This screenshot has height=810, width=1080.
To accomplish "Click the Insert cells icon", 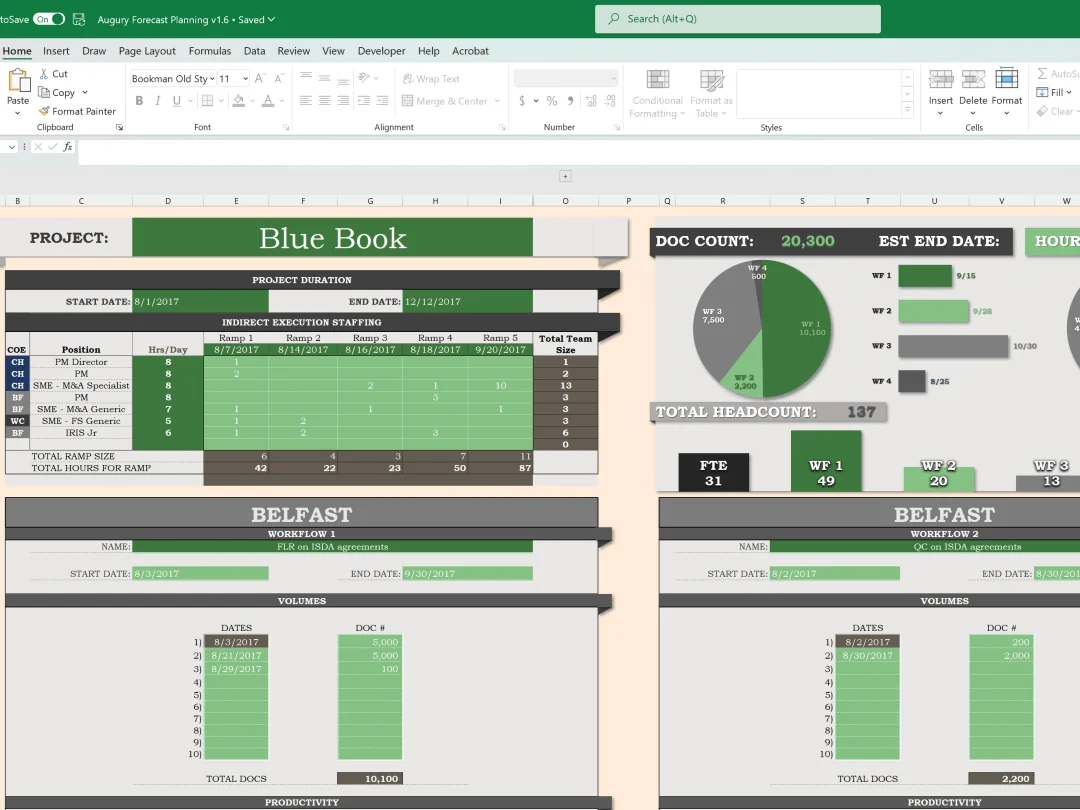I will 941,79.
